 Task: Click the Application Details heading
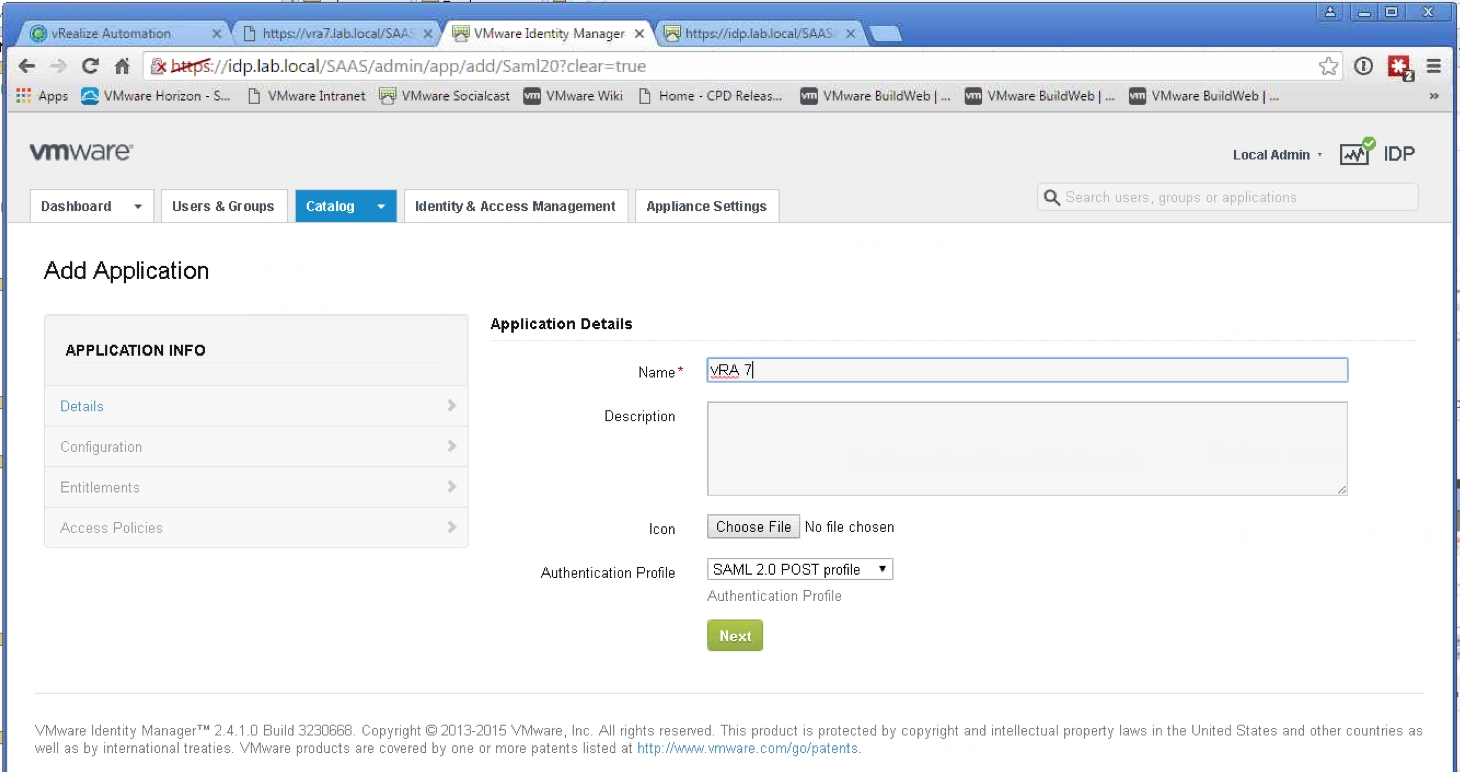click(x=561, y=324)
